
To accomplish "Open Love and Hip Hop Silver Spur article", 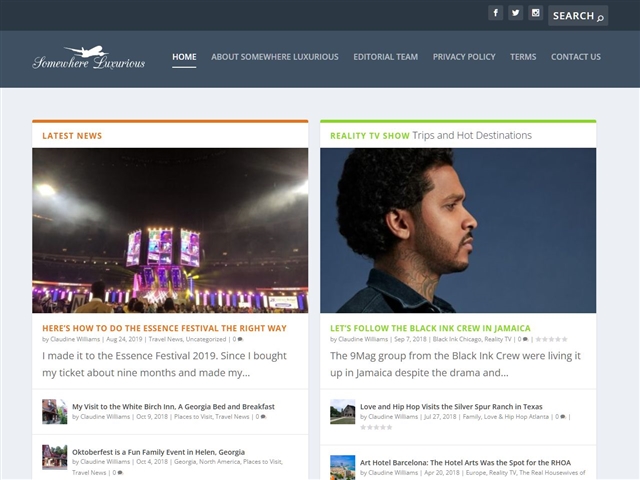I will pyautogui.click(x=451, y=407).
